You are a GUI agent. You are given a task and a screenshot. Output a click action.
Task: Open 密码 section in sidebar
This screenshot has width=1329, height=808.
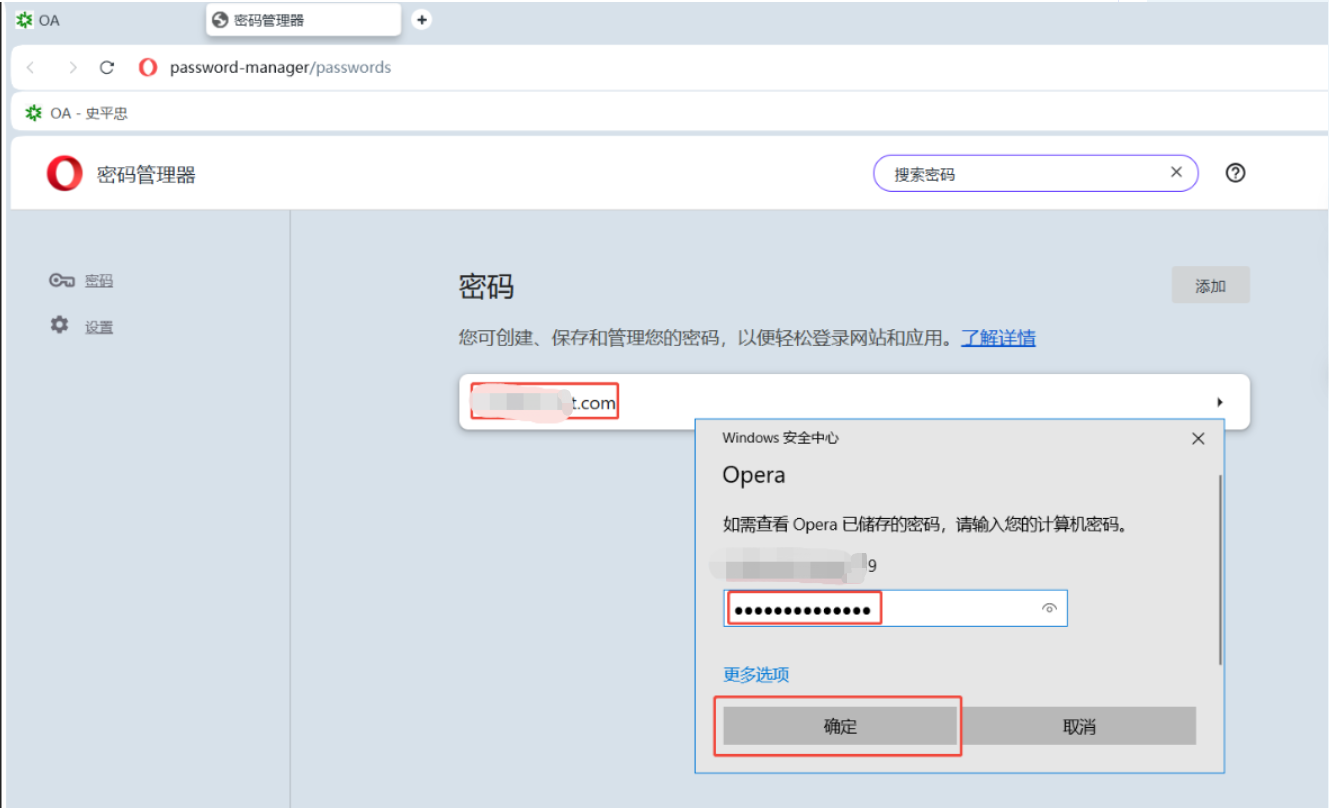click(99, 281)
